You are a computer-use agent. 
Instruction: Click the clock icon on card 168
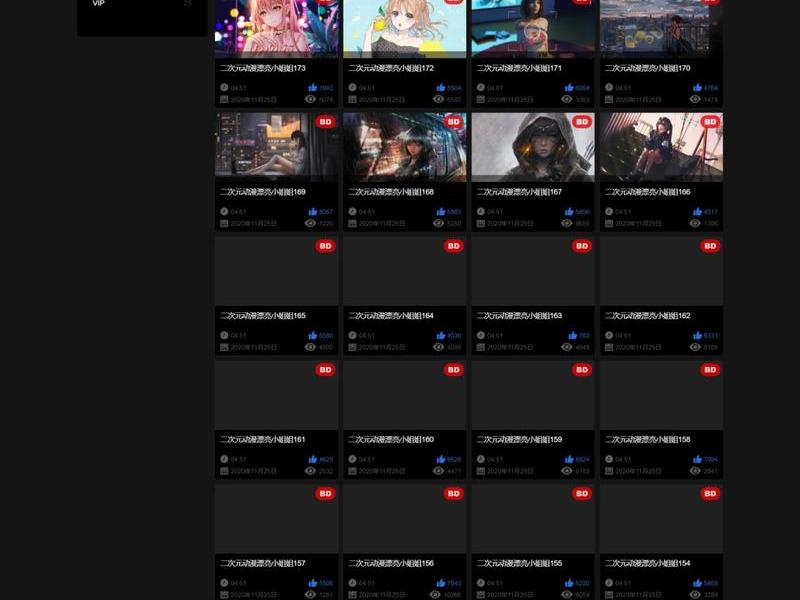point(352,211)
